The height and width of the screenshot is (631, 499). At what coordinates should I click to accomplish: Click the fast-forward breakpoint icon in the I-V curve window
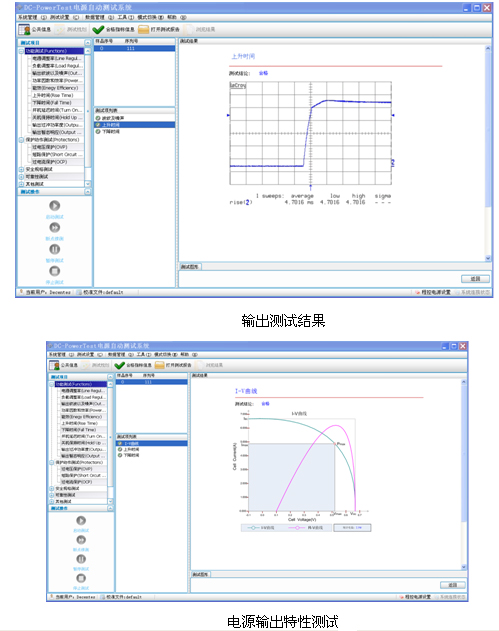tap(81, 540)
